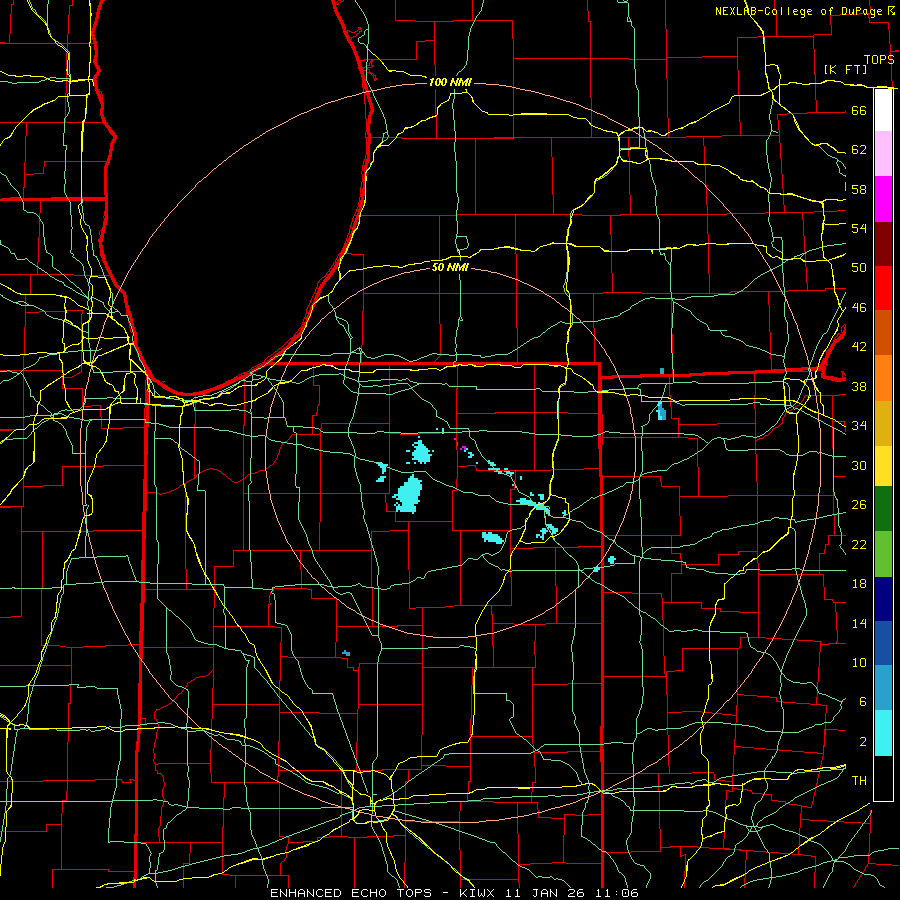Select the 26 legend value
The height and width of the screenshot is (900, 900).
(859, 505)
